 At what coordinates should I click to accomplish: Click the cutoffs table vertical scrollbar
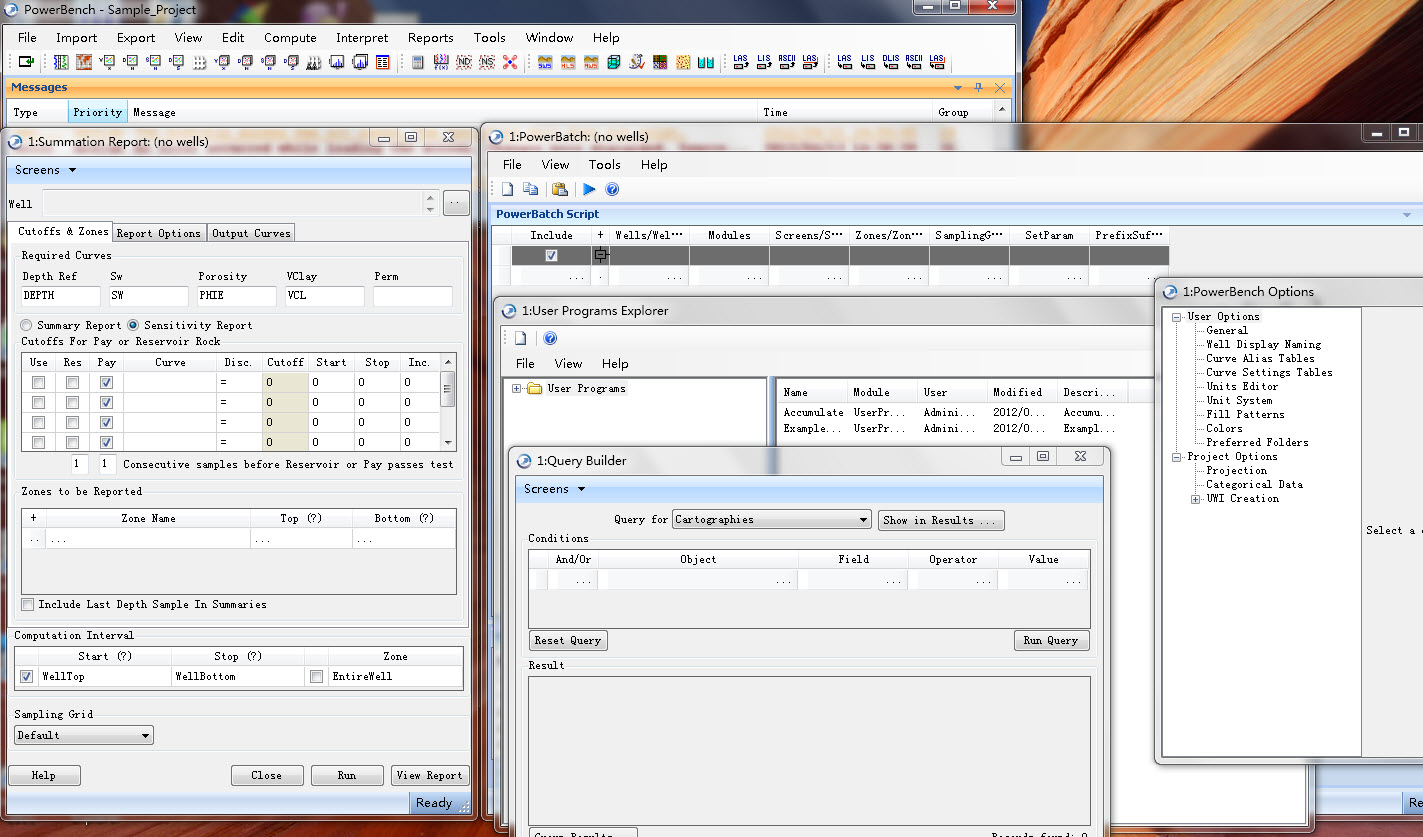pyautogui.click(x=448, y=402)
